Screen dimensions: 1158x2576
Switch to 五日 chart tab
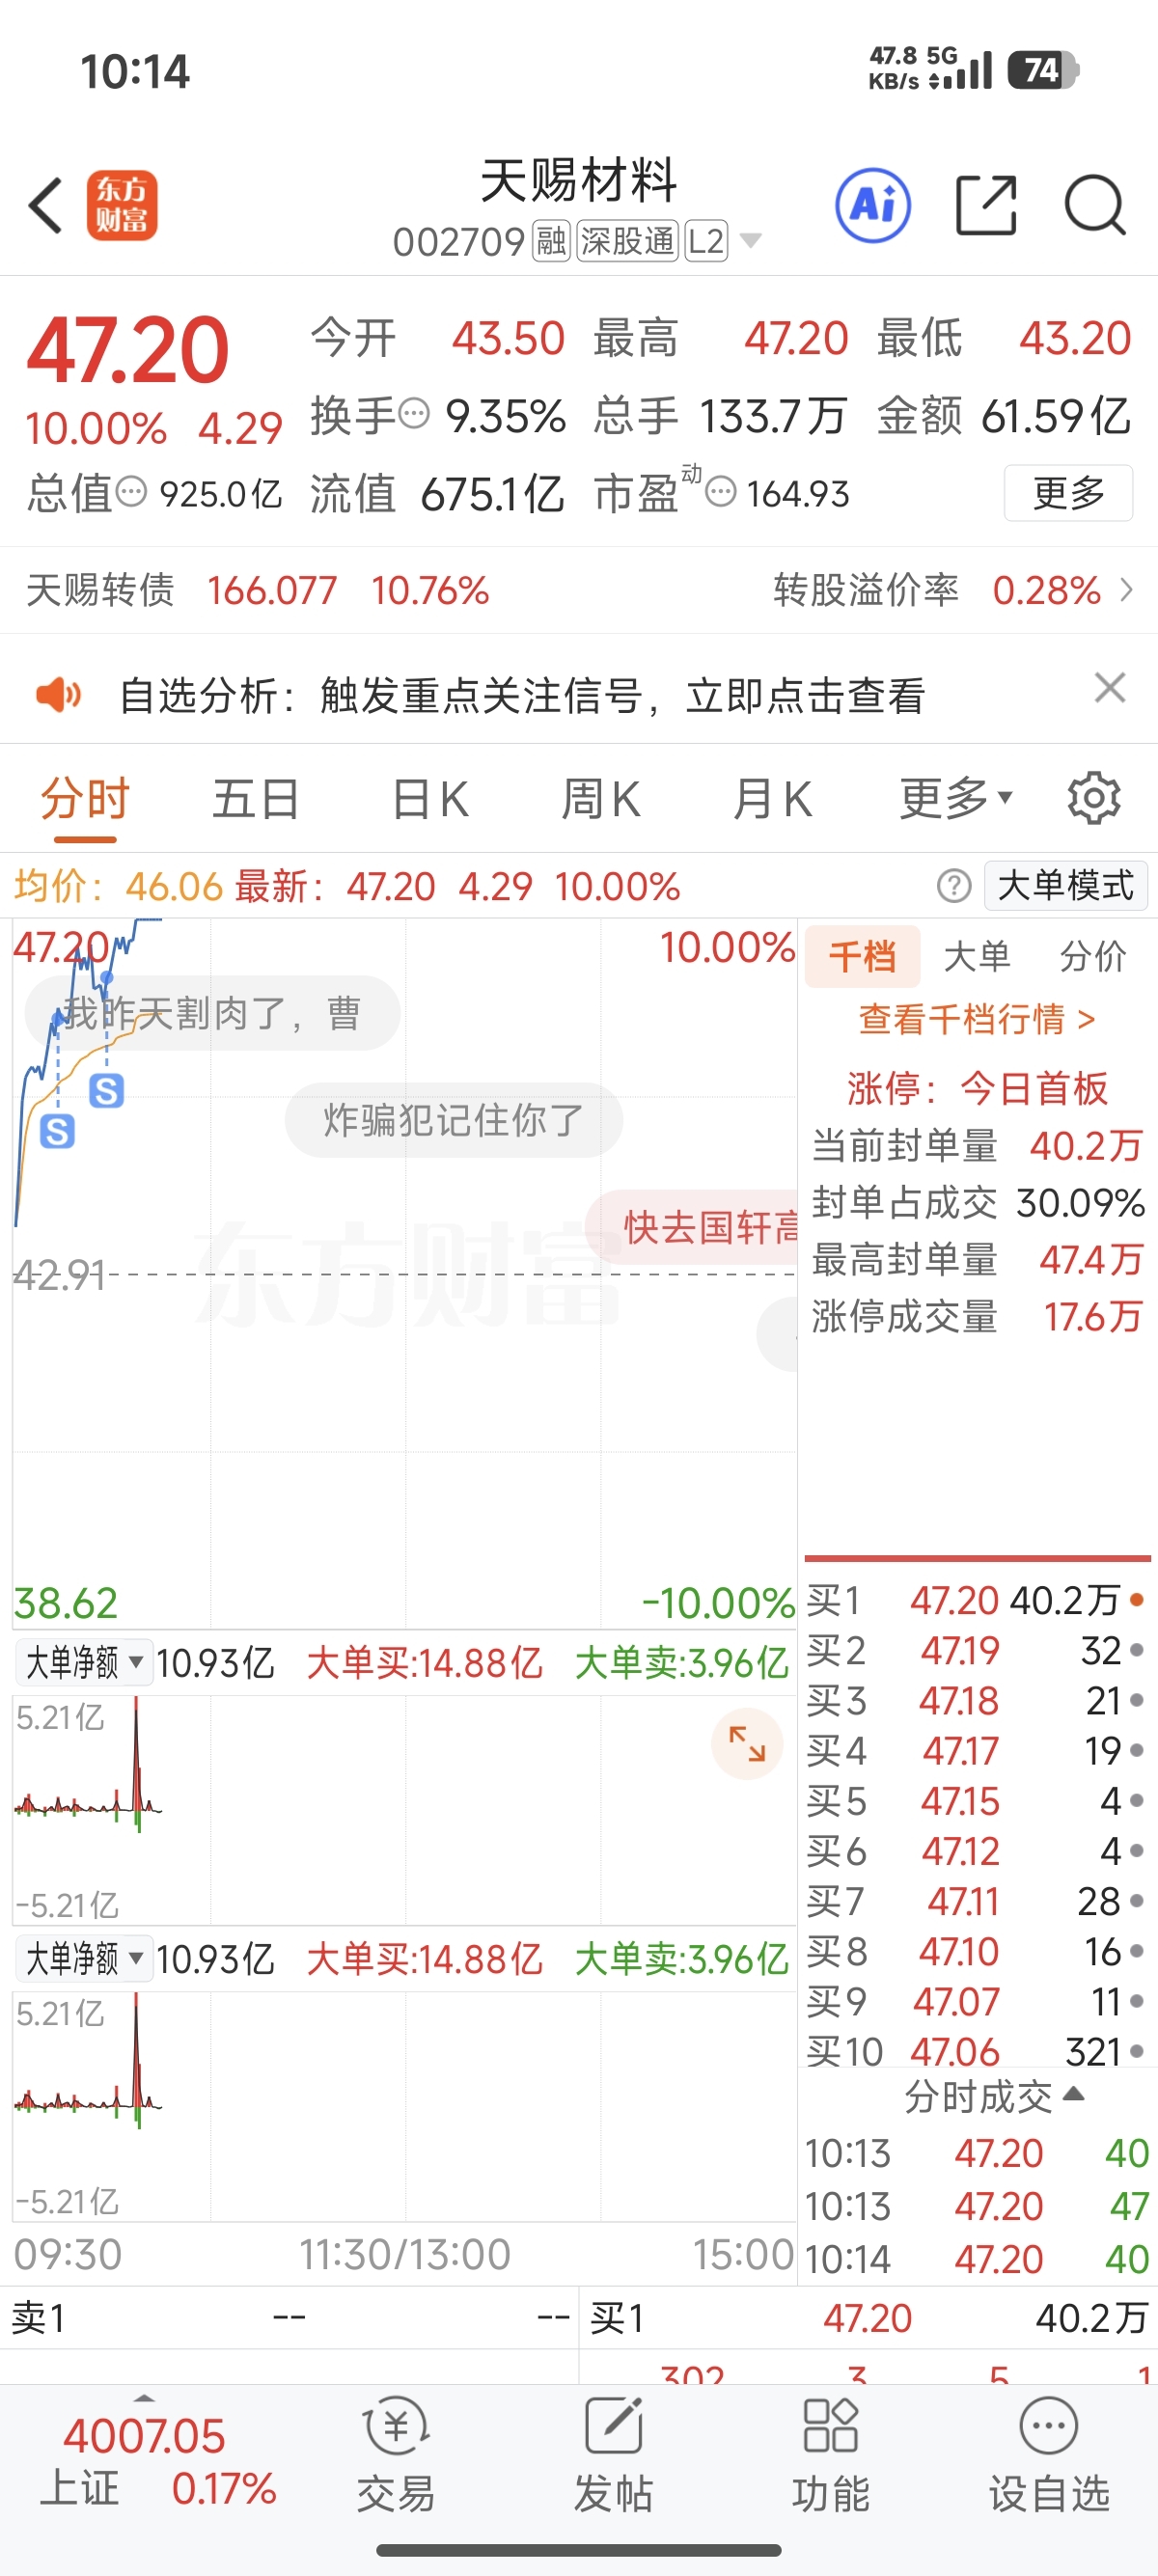tap(256, 799)
